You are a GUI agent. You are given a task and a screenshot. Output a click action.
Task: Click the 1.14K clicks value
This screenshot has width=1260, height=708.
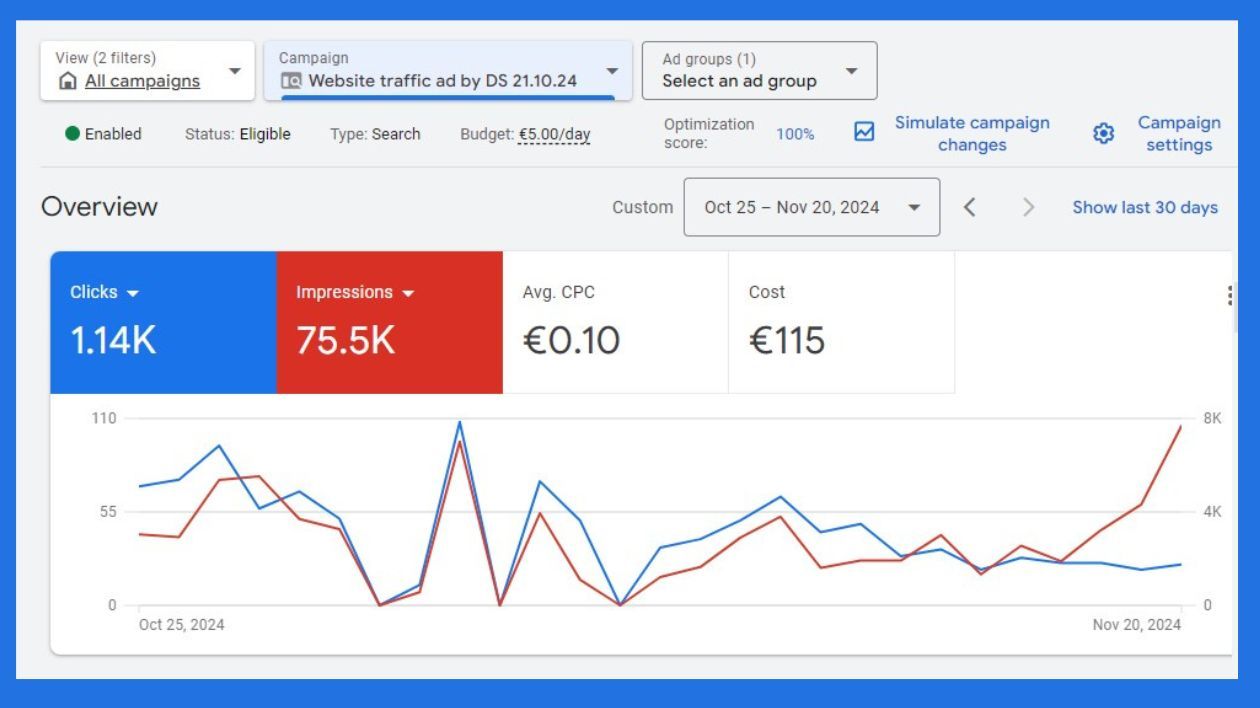coord(113,341)
